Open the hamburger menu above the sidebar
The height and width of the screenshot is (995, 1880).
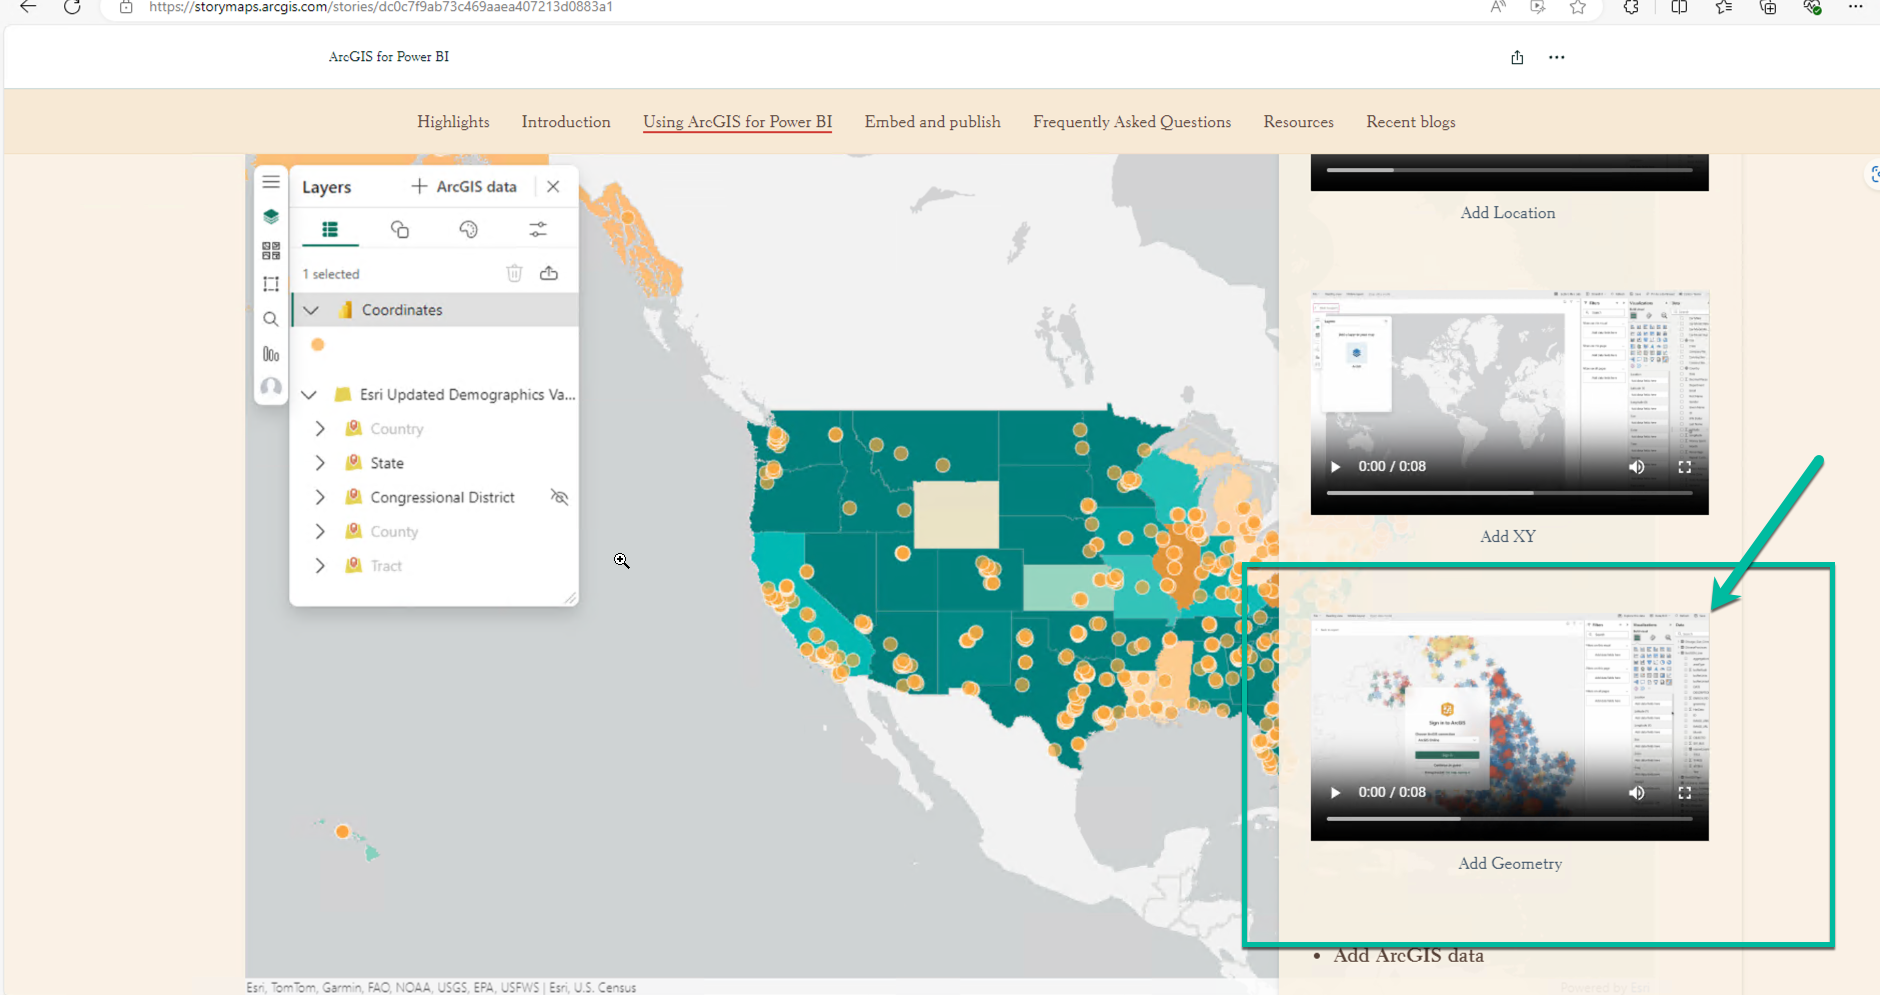tap(271, 181)
